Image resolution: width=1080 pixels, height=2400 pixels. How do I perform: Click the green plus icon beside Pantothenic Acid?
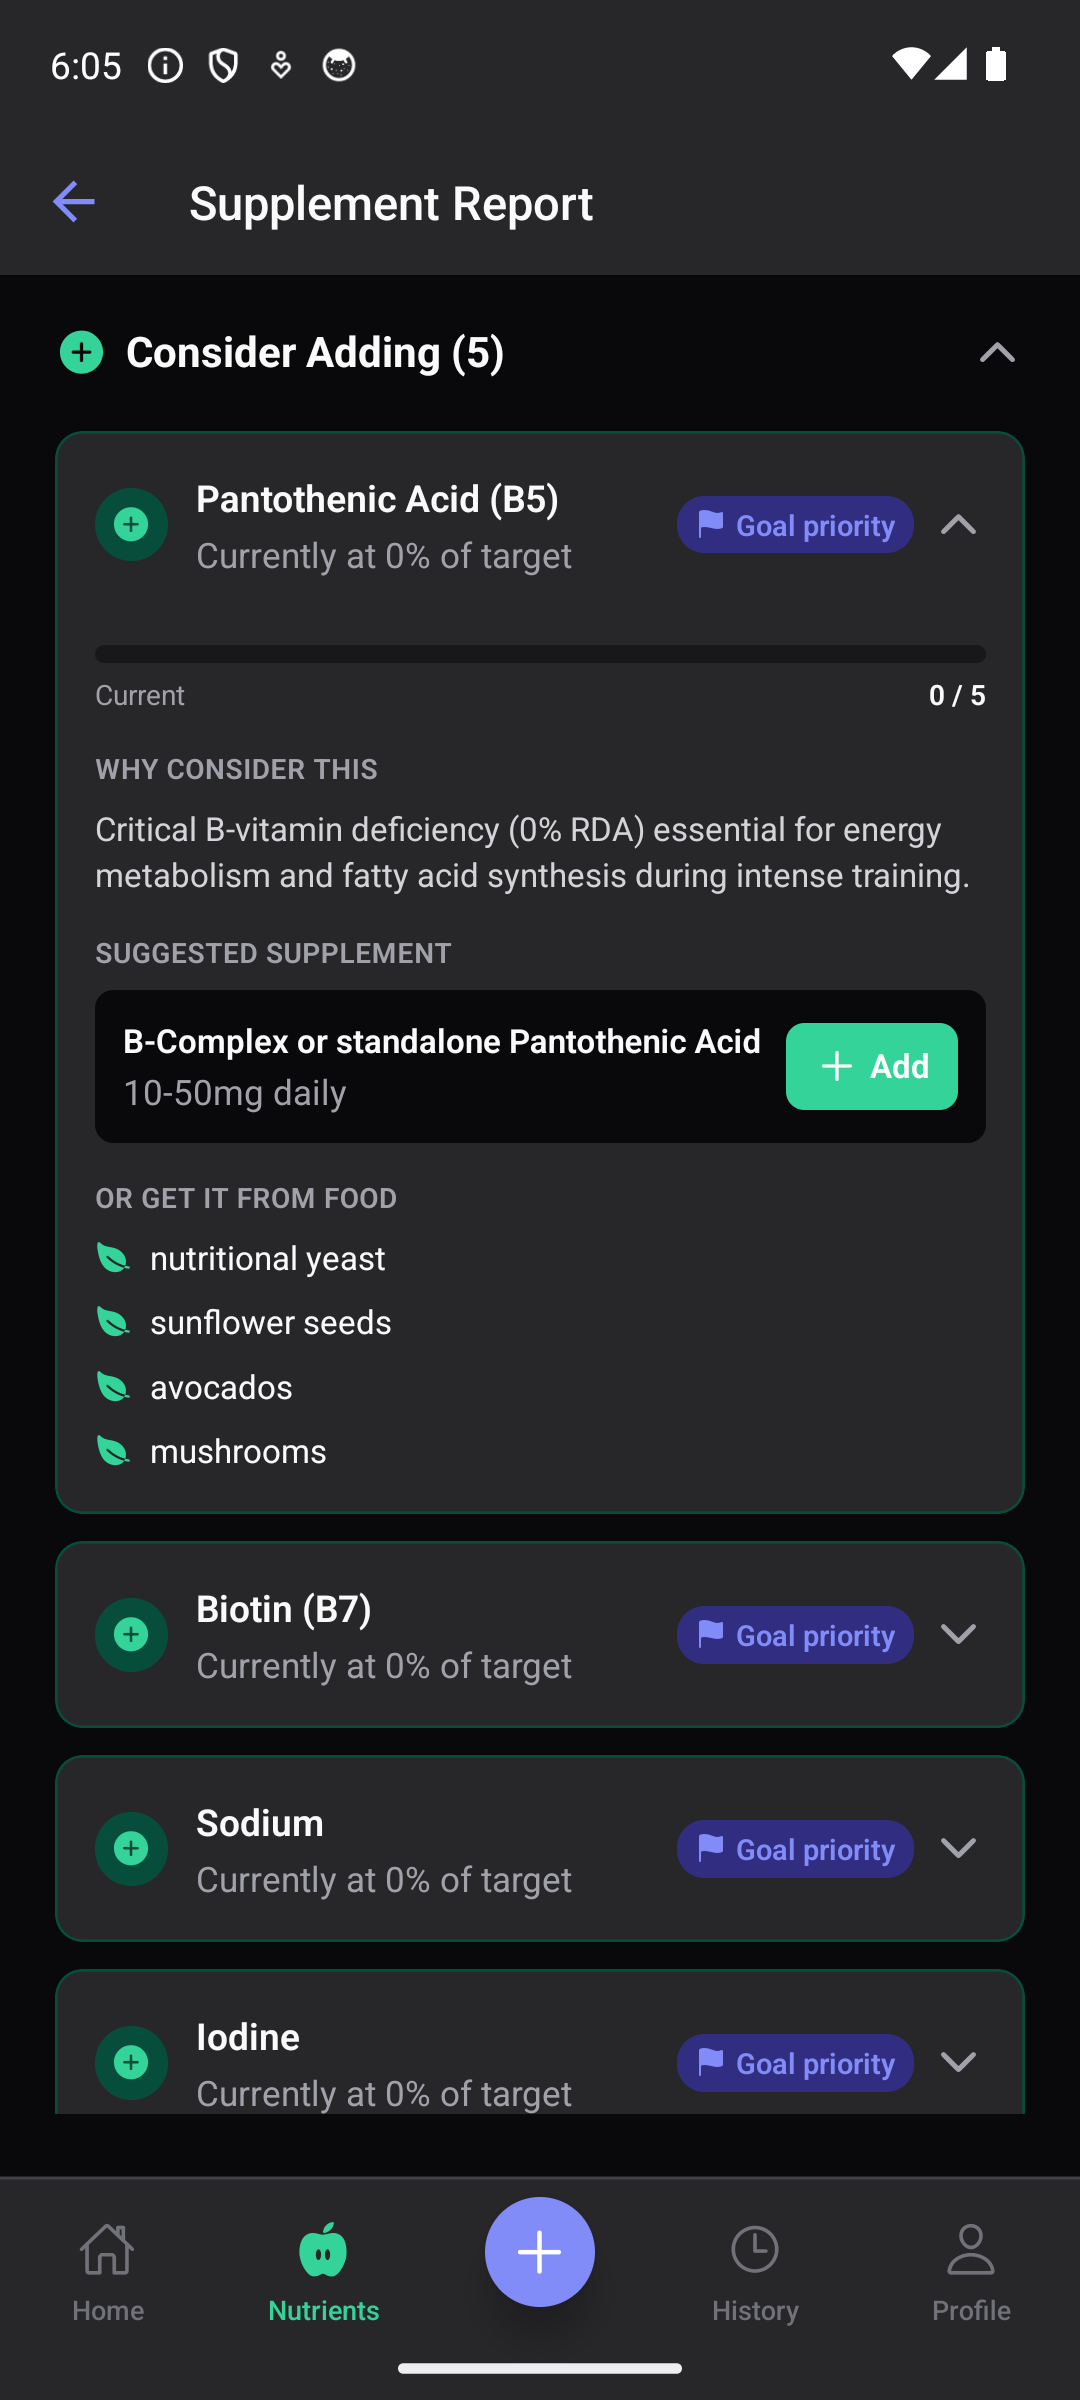[x=131, y=524]
